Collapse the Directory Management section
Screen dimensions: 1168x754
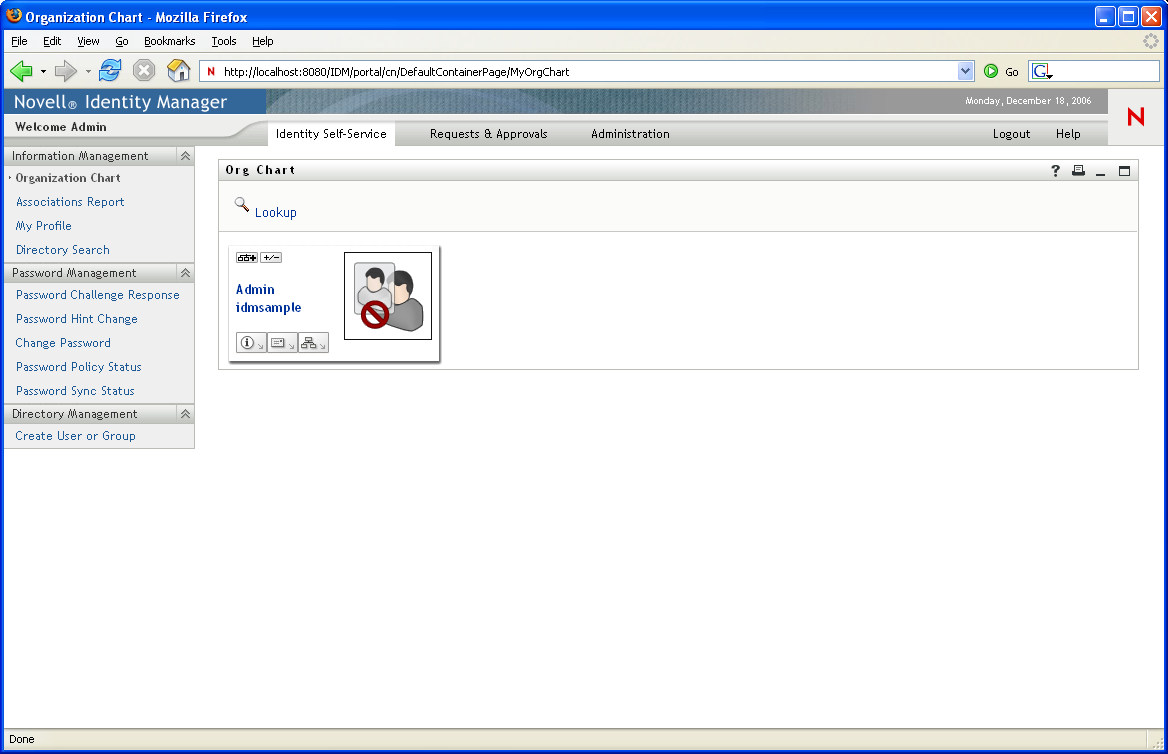185,414
